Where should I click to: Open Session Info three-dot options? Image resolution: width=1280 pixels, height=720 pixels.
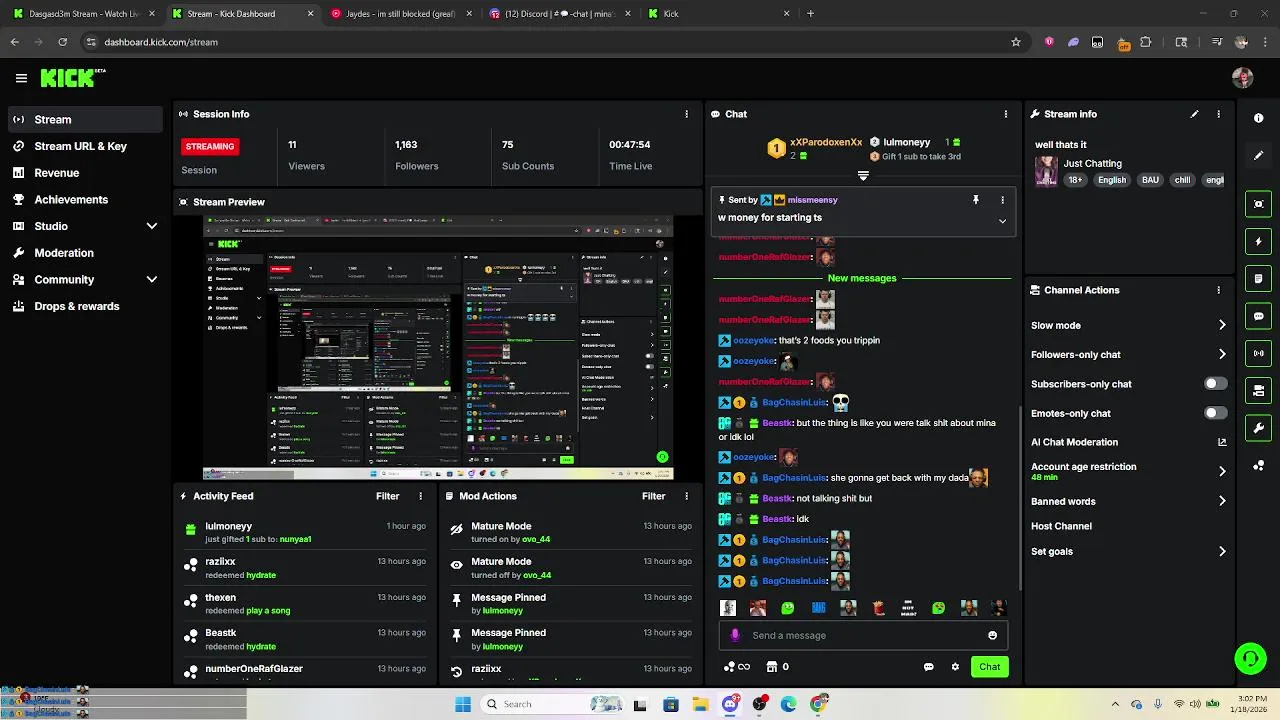point(686,114)
